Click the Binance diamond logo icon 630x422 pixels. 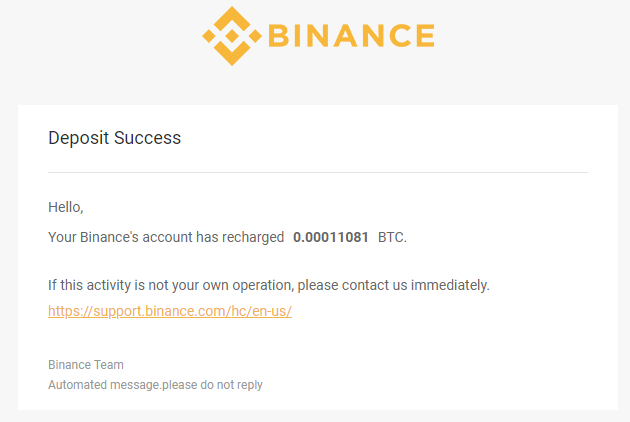[232, 36]
